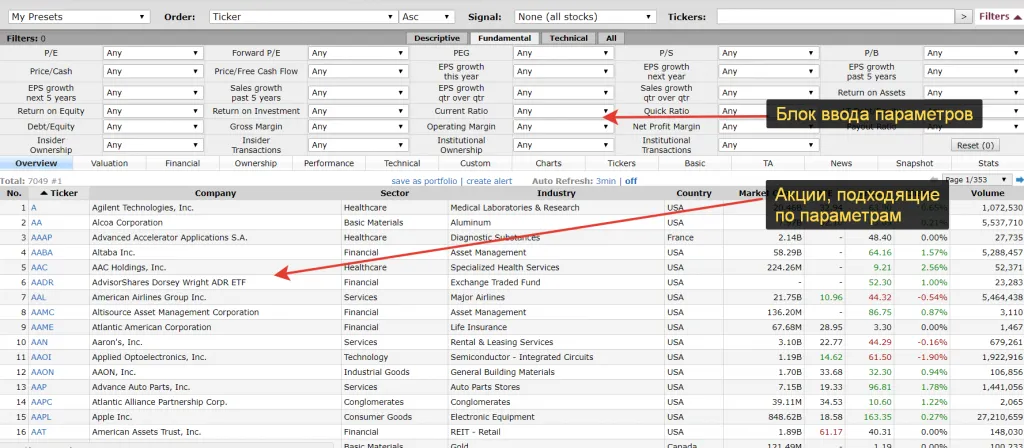Turn Auto Refresh off
This screenshot has width=1024, height=448.
pos(631,181)
